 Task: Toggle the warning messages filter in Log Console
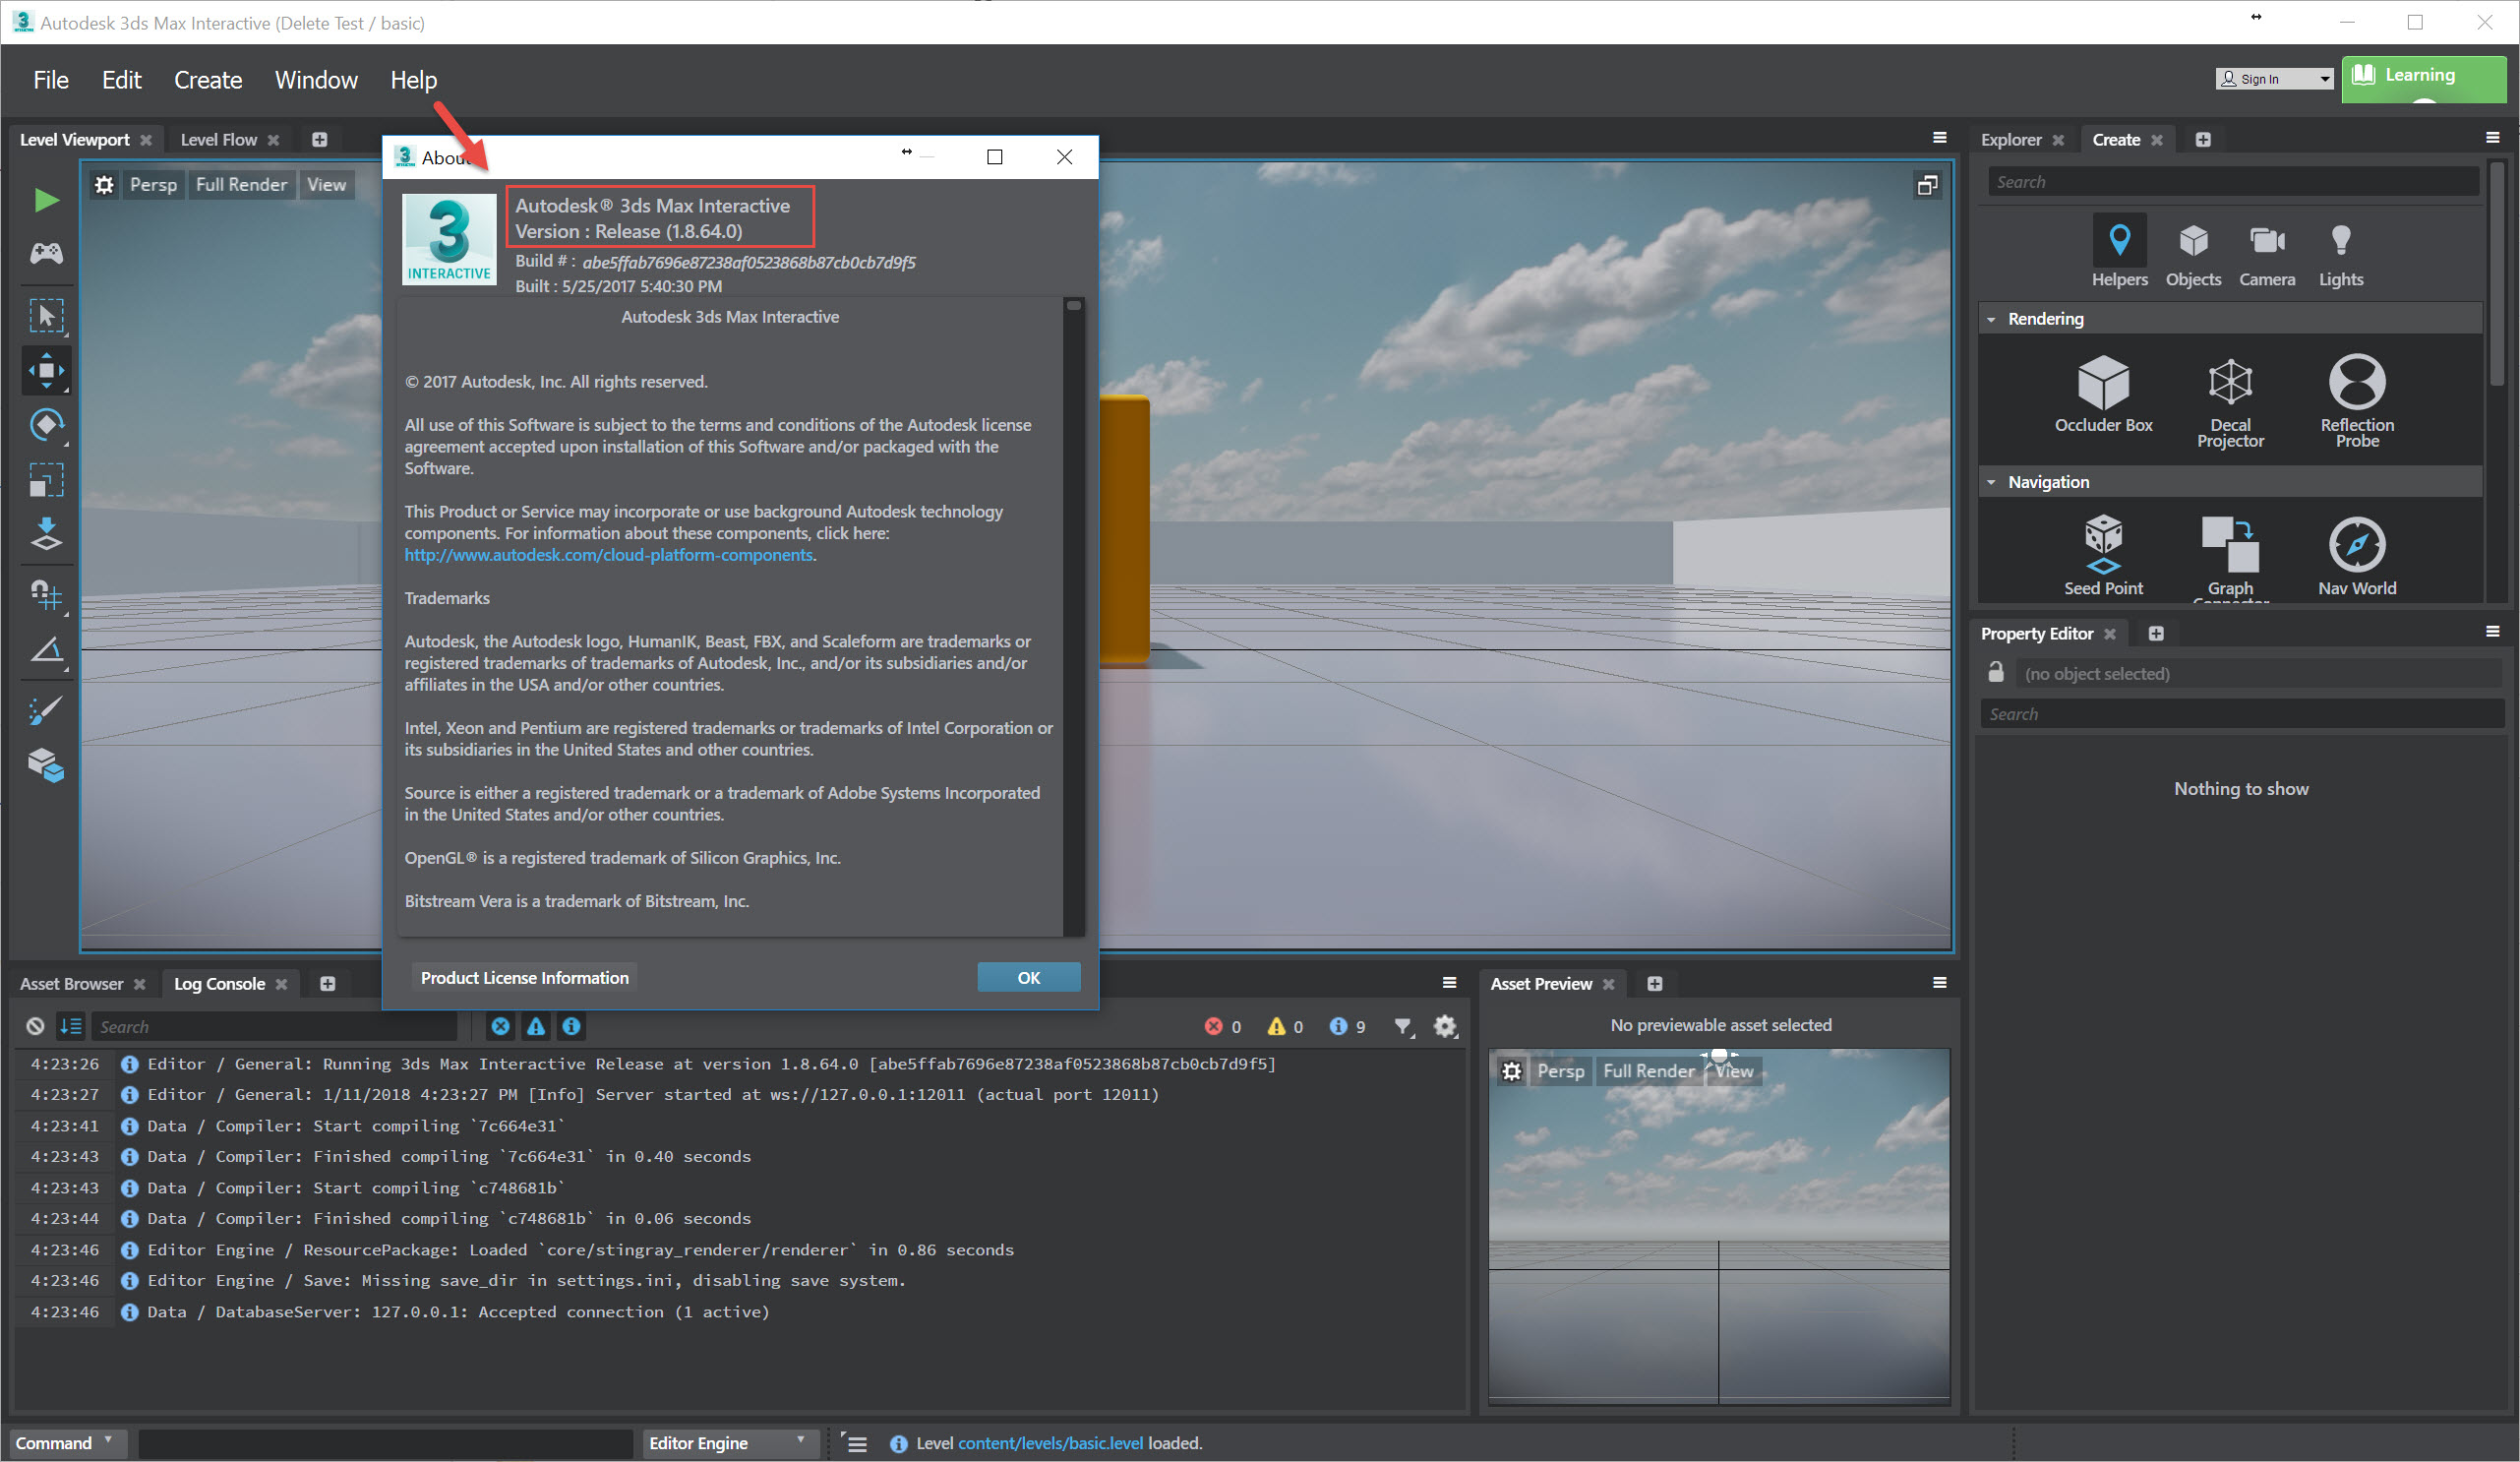536,1026
